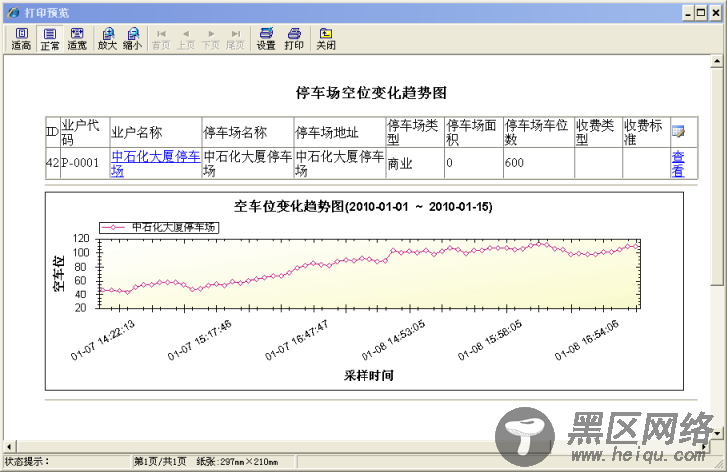Click the 下页 next page icon
This screenshot has height=472, width=727.
pos(211,39)
